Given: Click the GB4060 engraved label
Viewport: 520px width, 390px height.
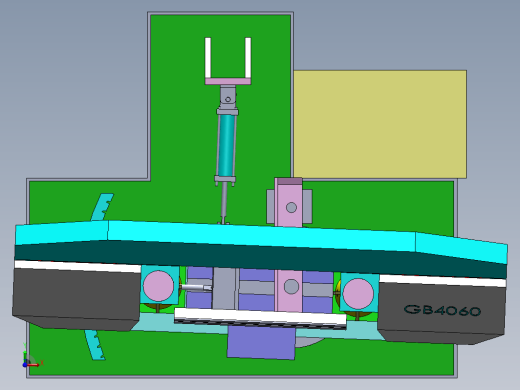Looking at the screenshot, I should (x=442, y=310).
